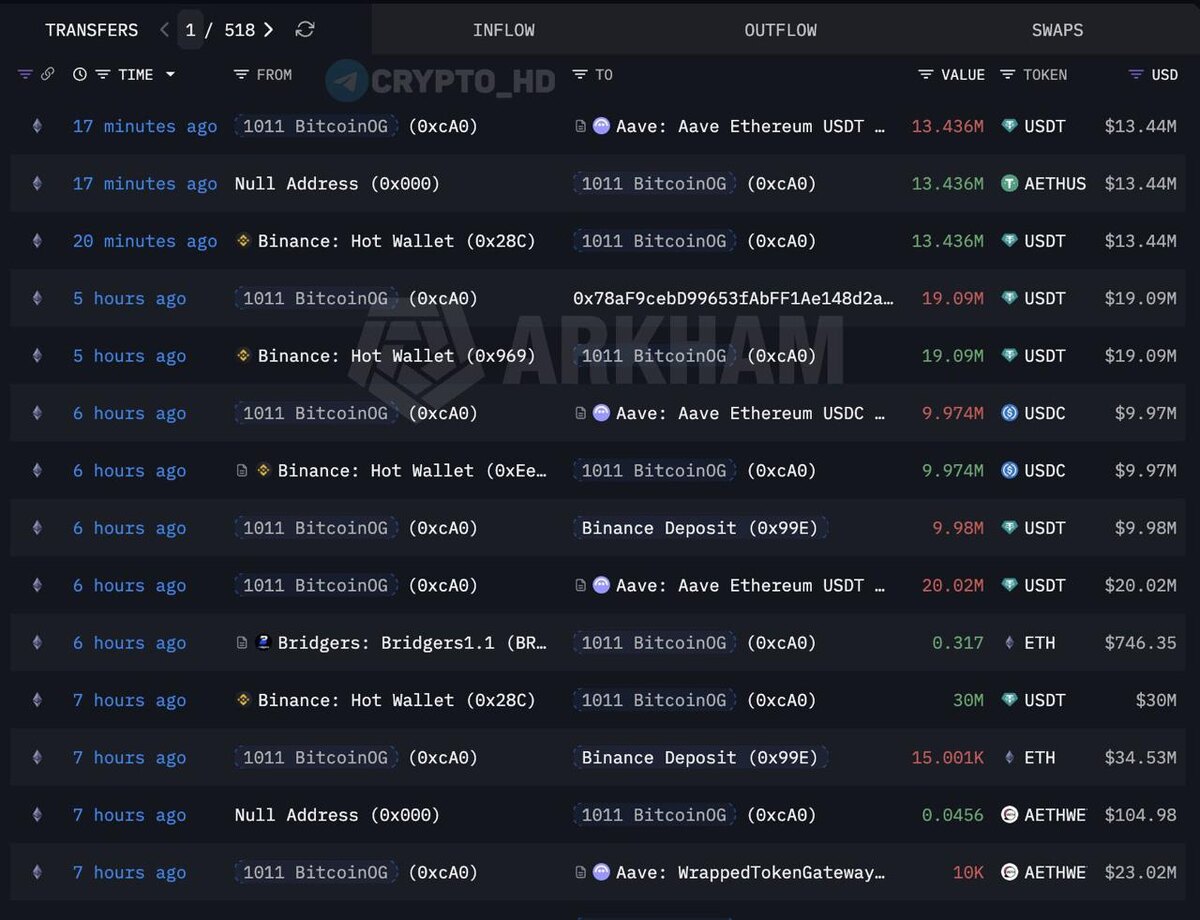Click the Aave icon in the first row

[x=601, y=126]
